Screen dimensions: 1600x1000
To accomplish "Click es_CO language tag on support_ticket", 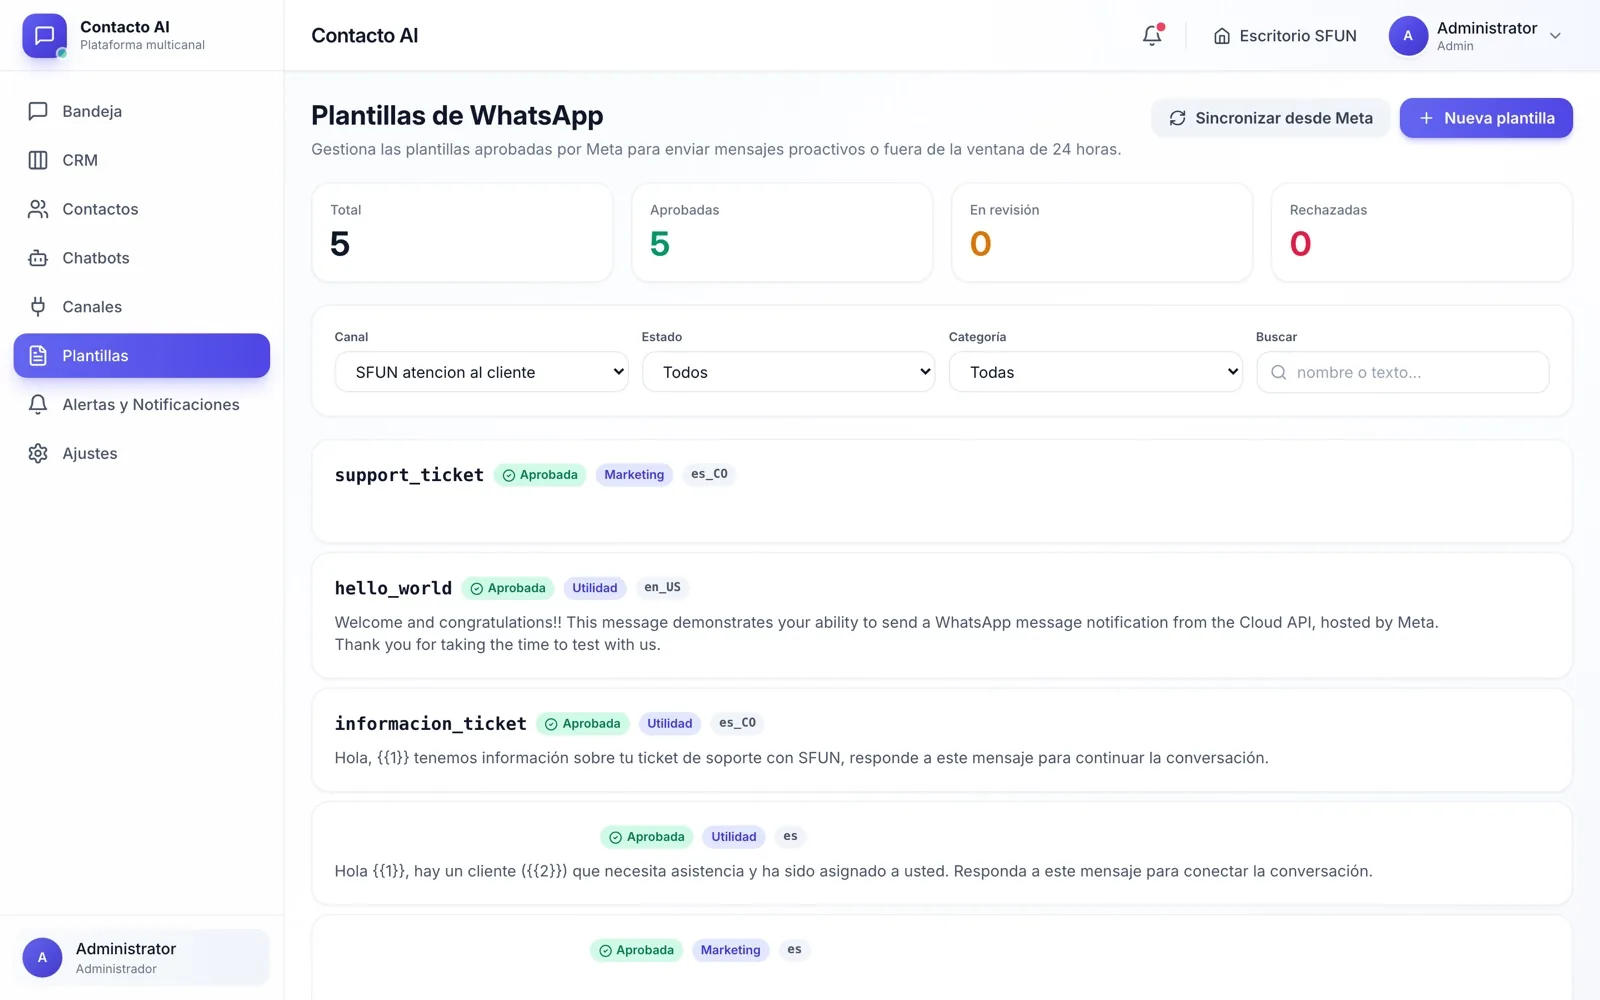I will [709, 474].
